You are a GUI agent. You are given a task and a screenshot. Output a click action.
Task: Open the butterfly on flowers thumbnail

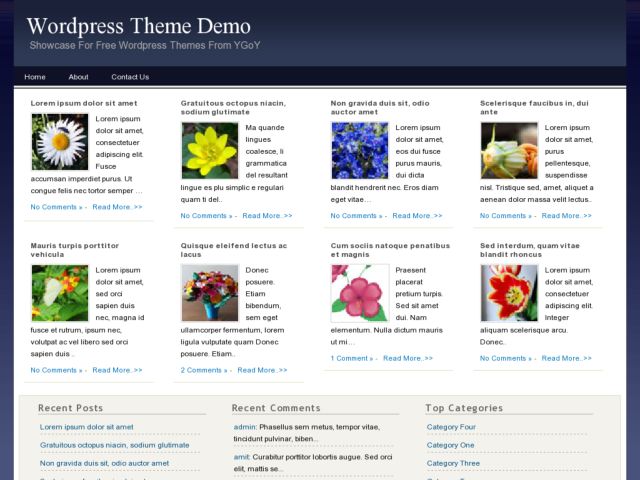tap(60, 293)
